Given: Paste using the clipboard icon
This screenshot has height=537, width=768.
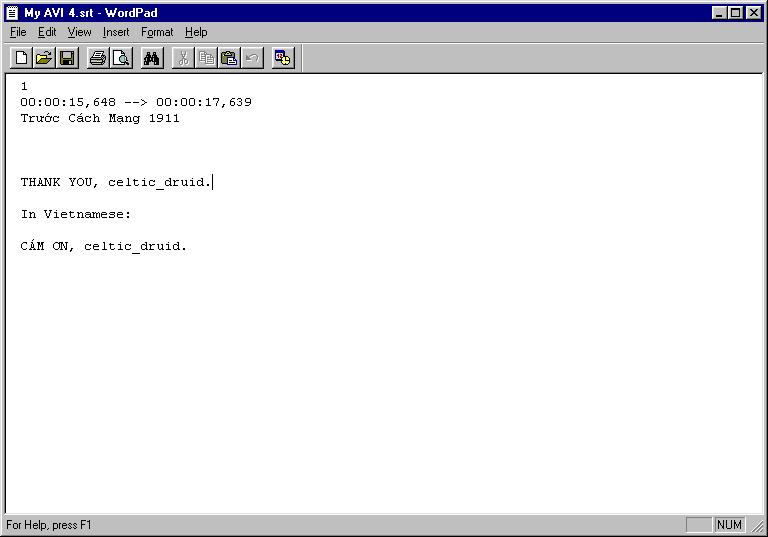Looking at the screenshot, I should click(x=229, y=58).
